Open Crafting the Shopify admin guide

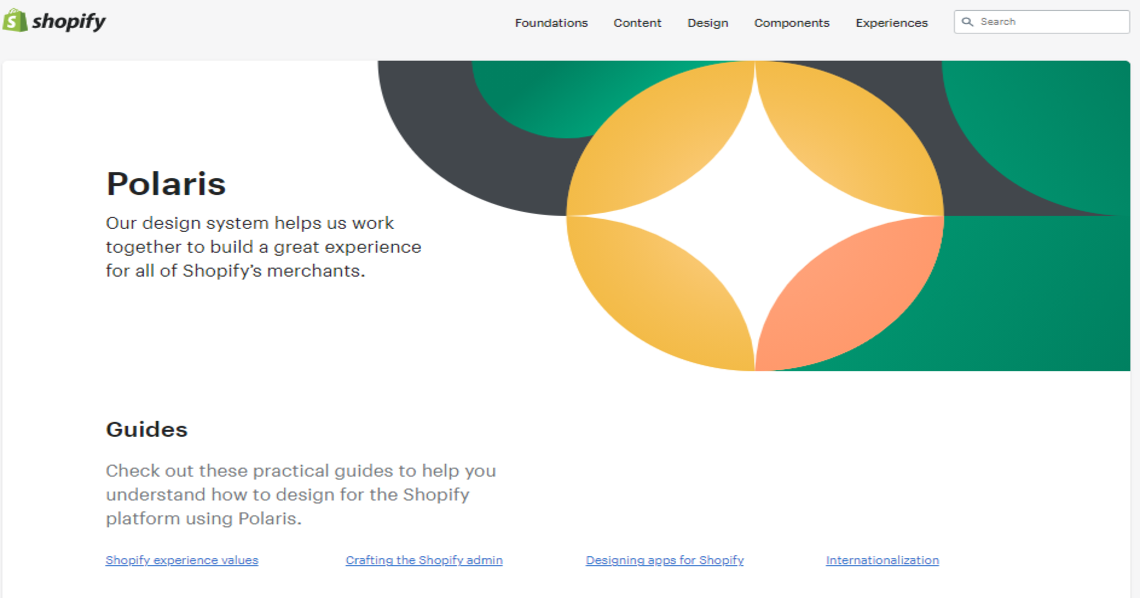click(424, 560)
